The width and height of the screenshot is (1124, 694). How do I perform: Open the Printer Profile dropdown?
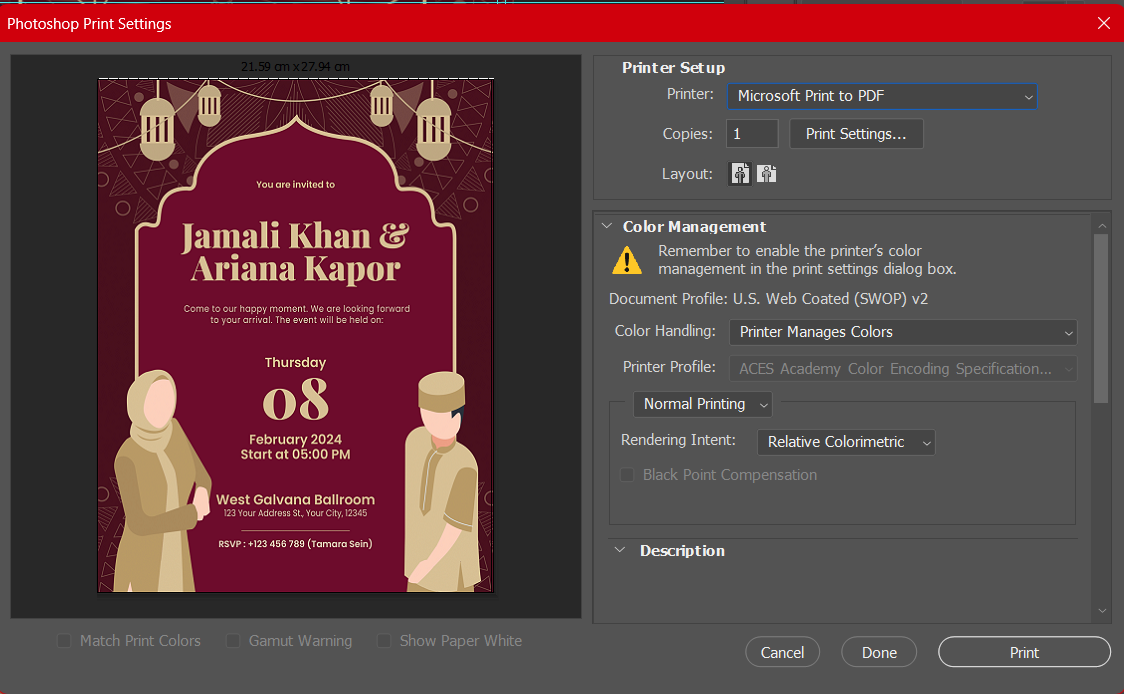(902, 369)
